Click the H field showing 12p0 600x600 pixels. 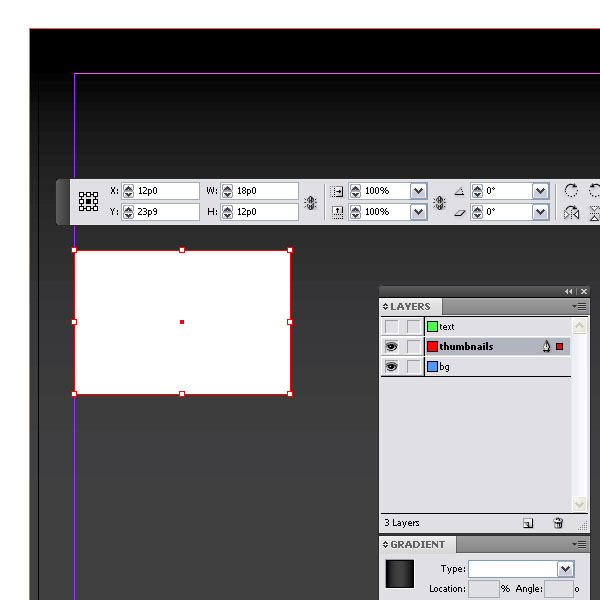(x=266, y=212)
